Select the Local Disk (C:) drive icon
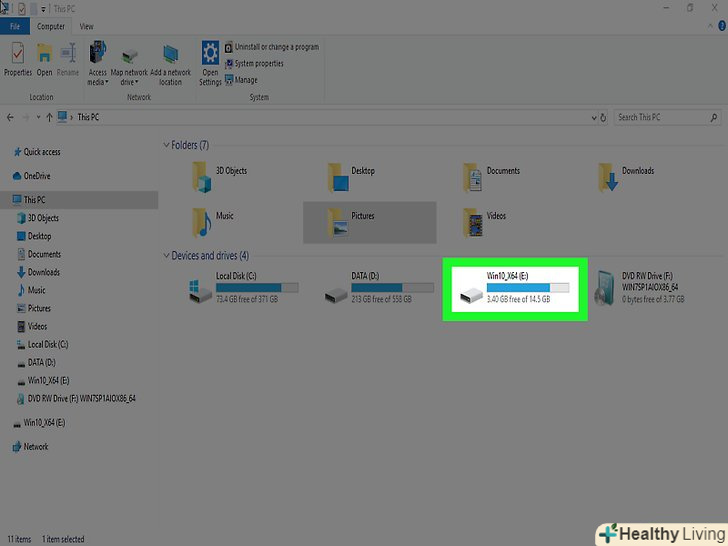728x546 pixels. [x=201, y=291]
